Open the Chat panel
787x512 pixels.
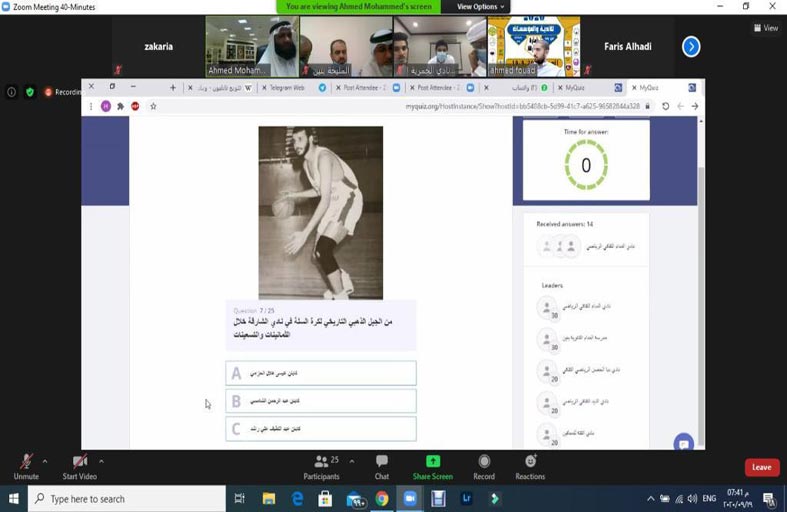[381, 465]
